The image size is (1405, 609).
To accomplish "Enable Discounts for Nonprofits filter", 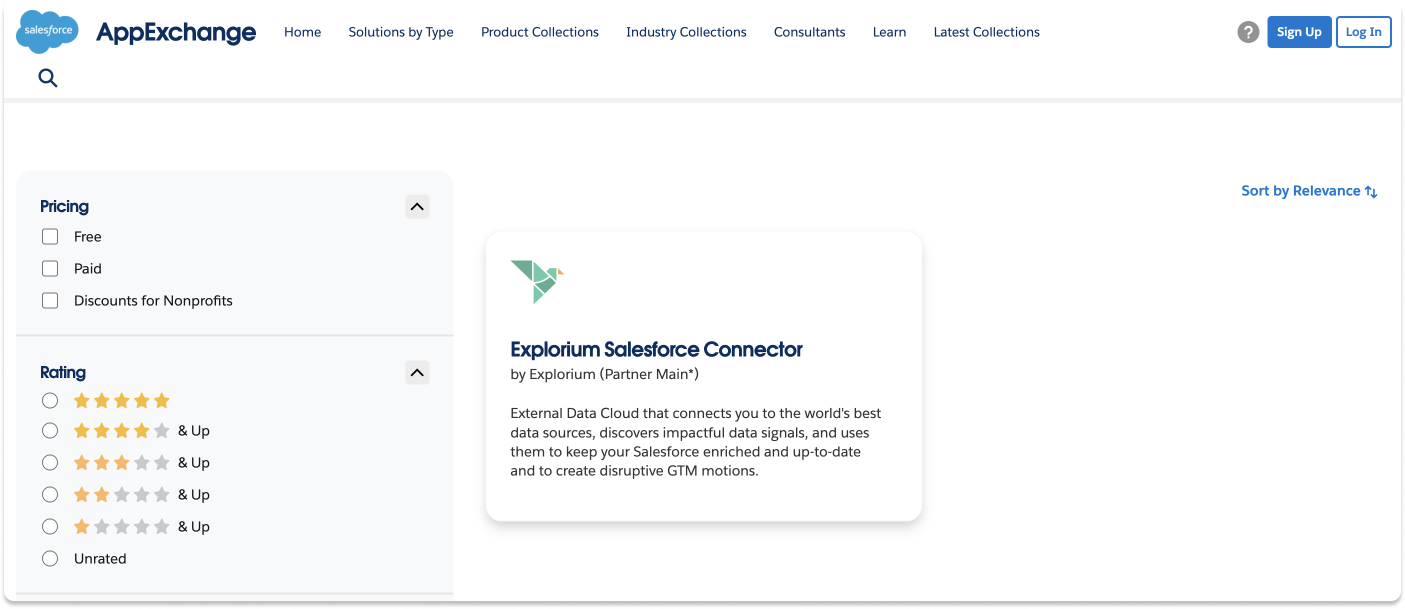I will (50, 300).
